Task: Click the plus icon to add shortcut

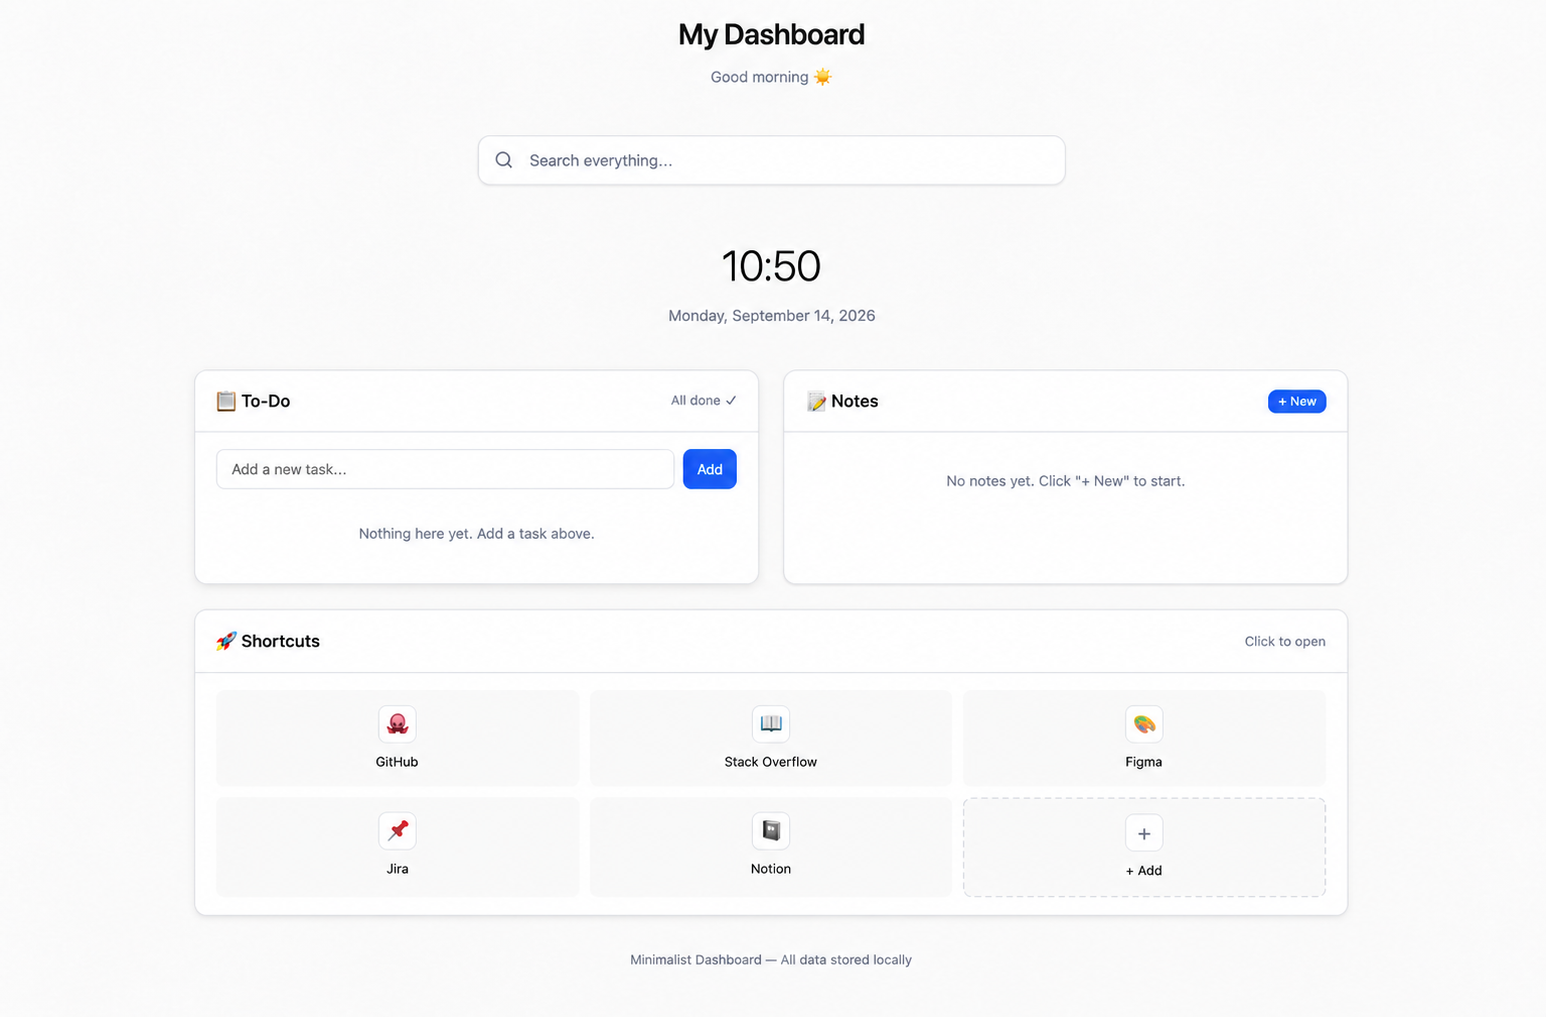Action: coord(1144,833)
